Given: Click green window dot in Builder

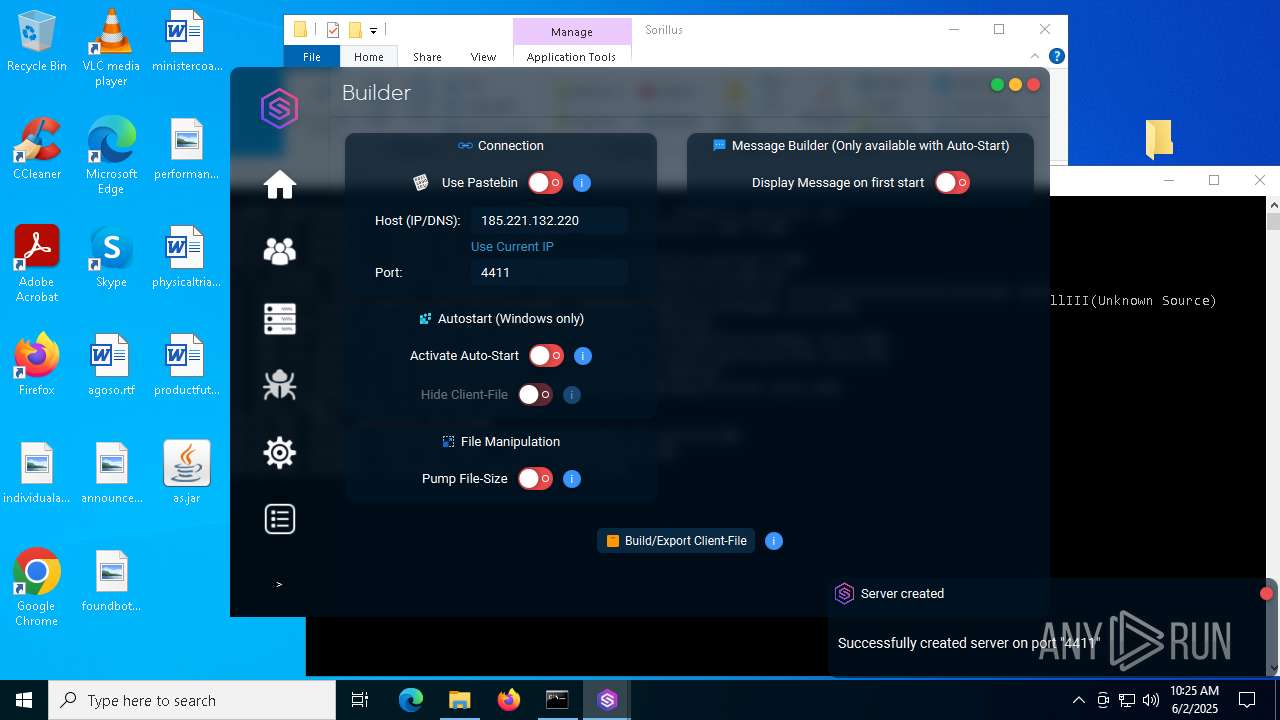Looking at the screenshot, I should coord(997,85).
